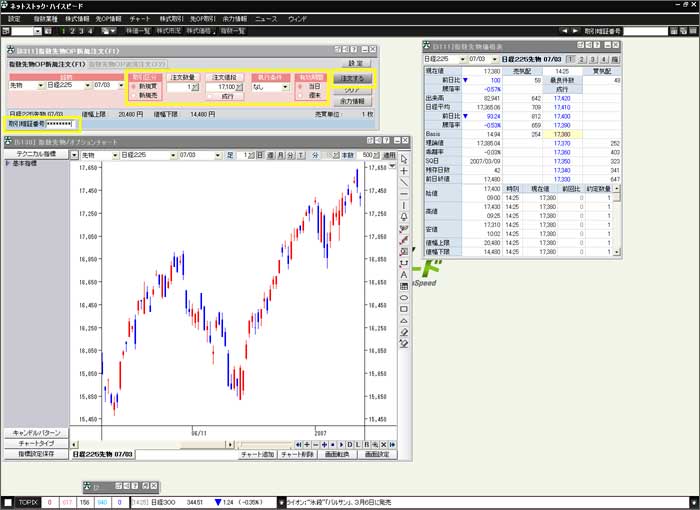
Task: Open the 株式情報 menu
Action: [77, 19]
